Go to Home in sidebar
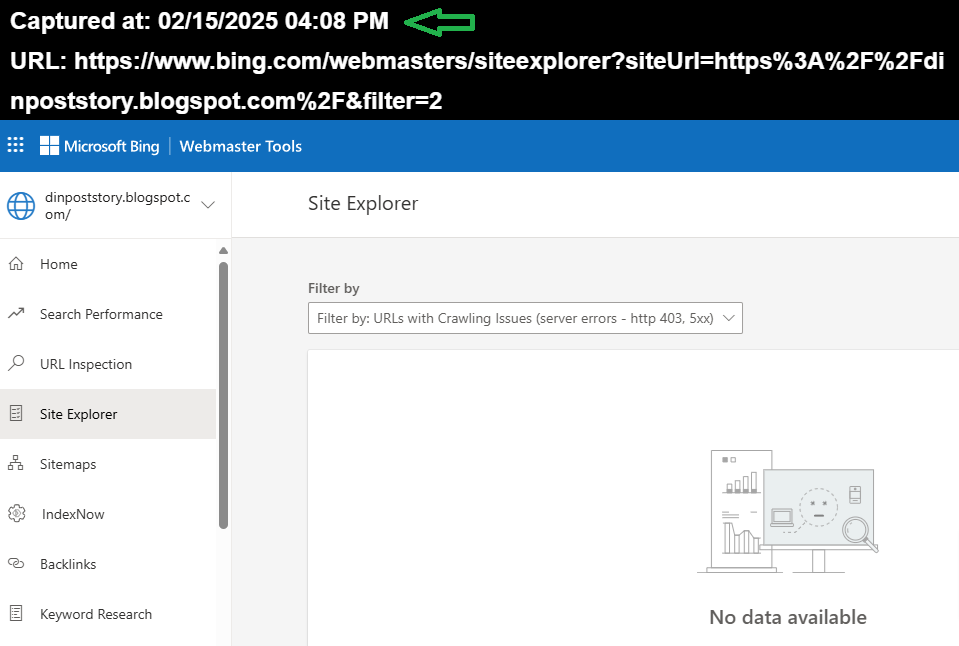Viewport: 959px width, 646px height. 59,264
